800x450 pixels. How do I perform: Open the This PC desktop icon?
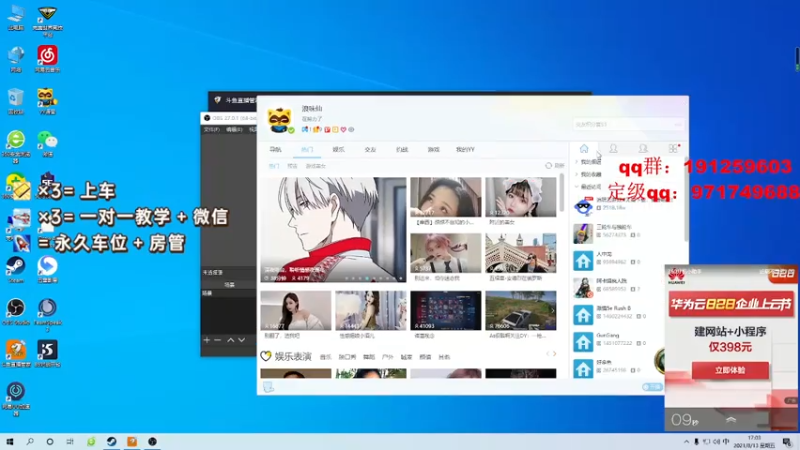(x=16, y=17)
